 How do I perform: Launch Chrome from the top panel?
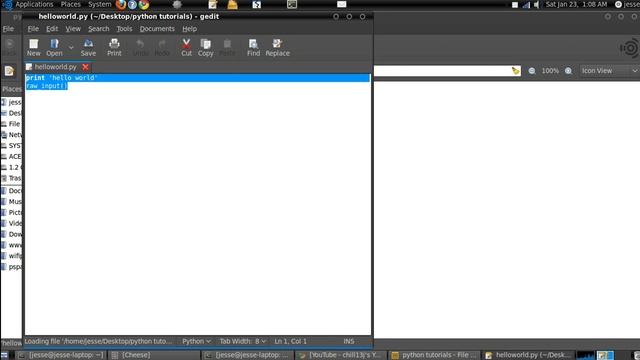click(x=144, y=4)
